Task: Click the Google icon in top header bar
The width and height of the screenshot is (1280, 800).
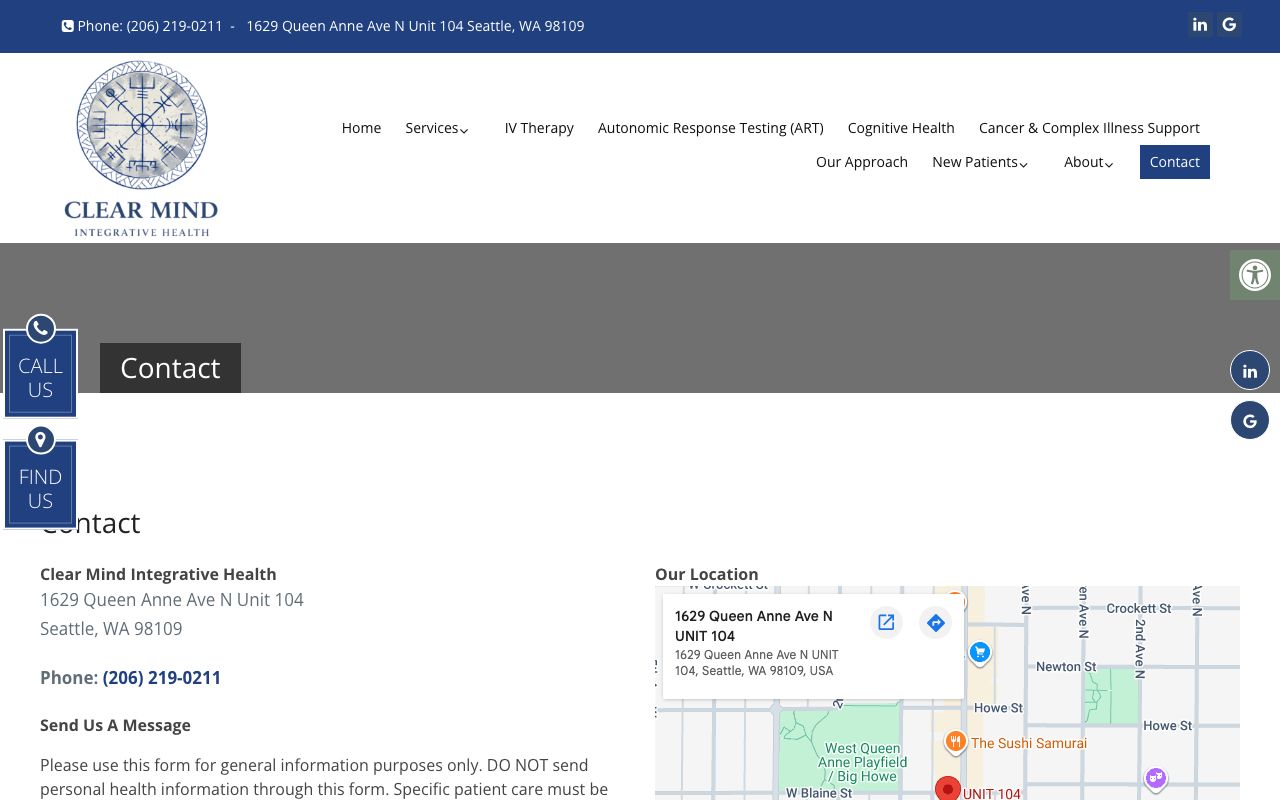Action: tap(1230, 25)
